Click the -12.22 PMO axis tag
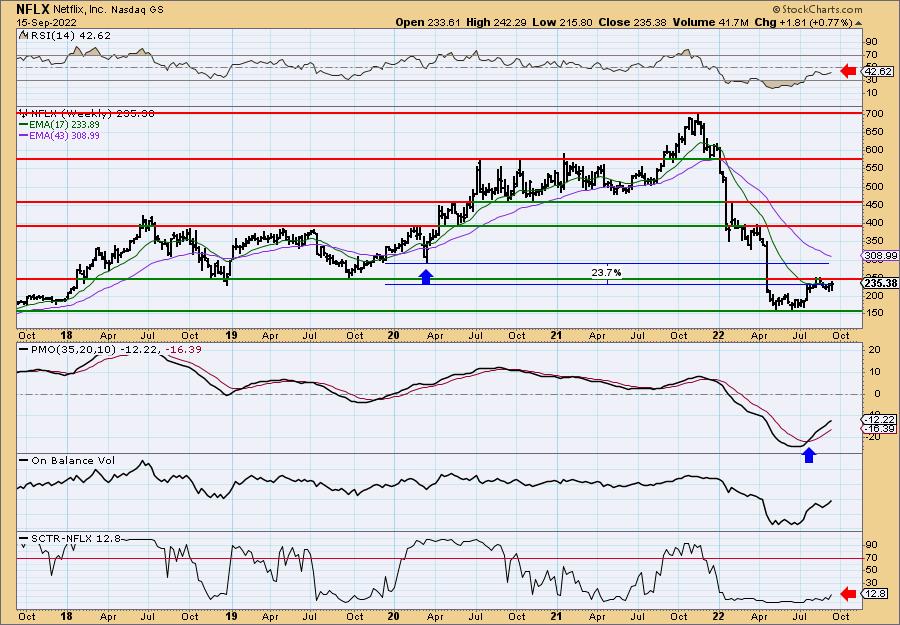900x625 pixels. coord(878,420)
